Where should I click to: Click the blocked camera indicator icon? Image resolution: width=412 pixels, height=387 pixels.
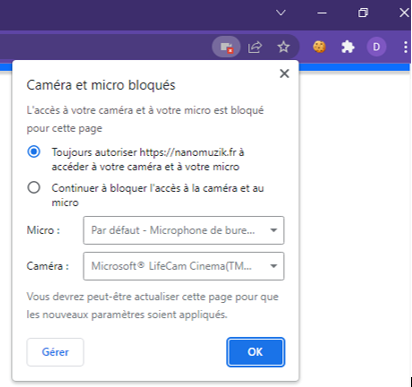pyautogui.click(x=226, y=47)
